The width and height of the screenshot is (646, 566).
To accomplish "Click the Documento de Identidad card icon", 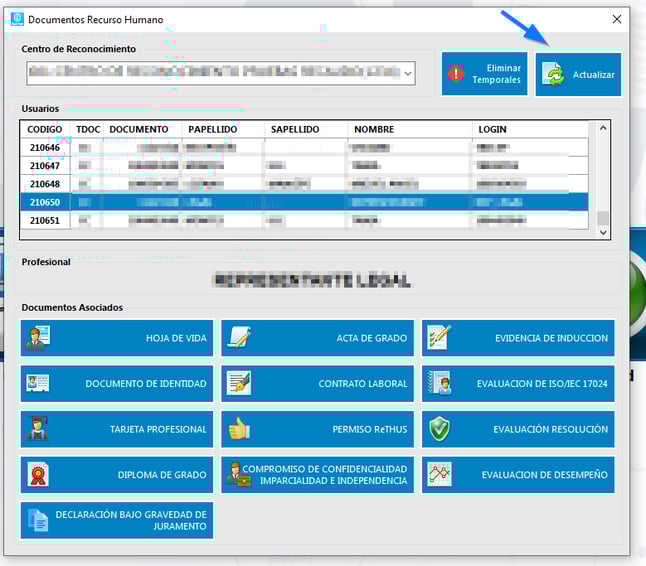I will (x=38, y=383).
